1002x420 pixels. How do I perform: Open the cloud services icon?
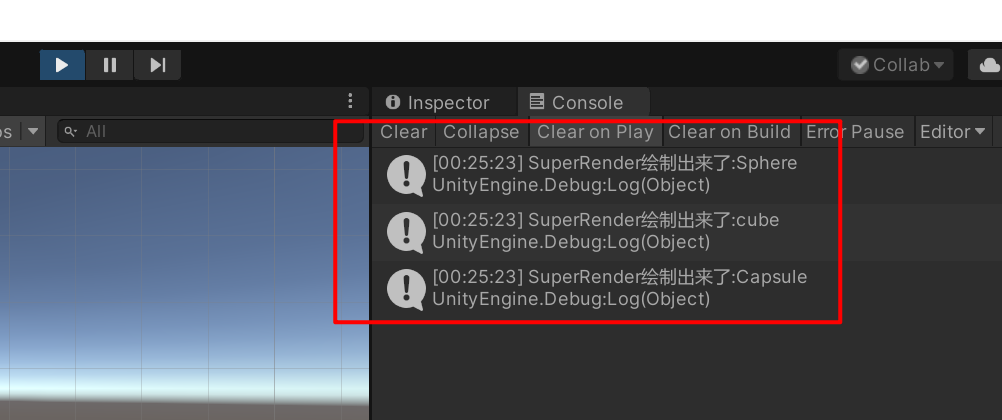tap(989, 65)
